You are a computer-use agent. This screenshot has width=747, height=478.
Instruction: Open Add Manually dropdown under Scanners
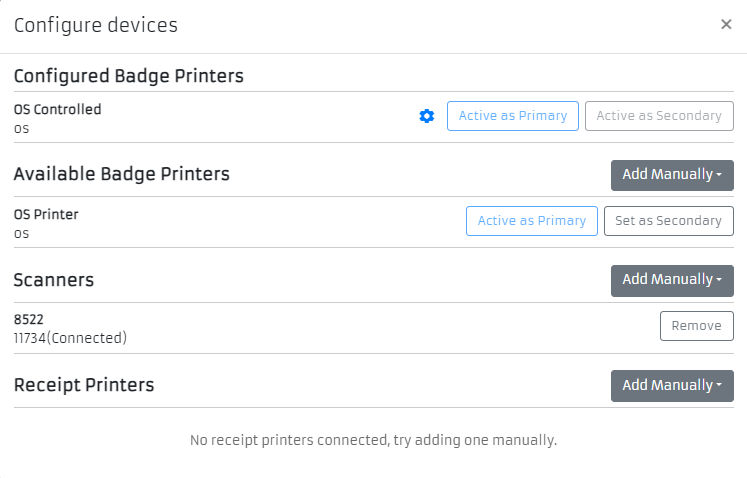point(672,280)
